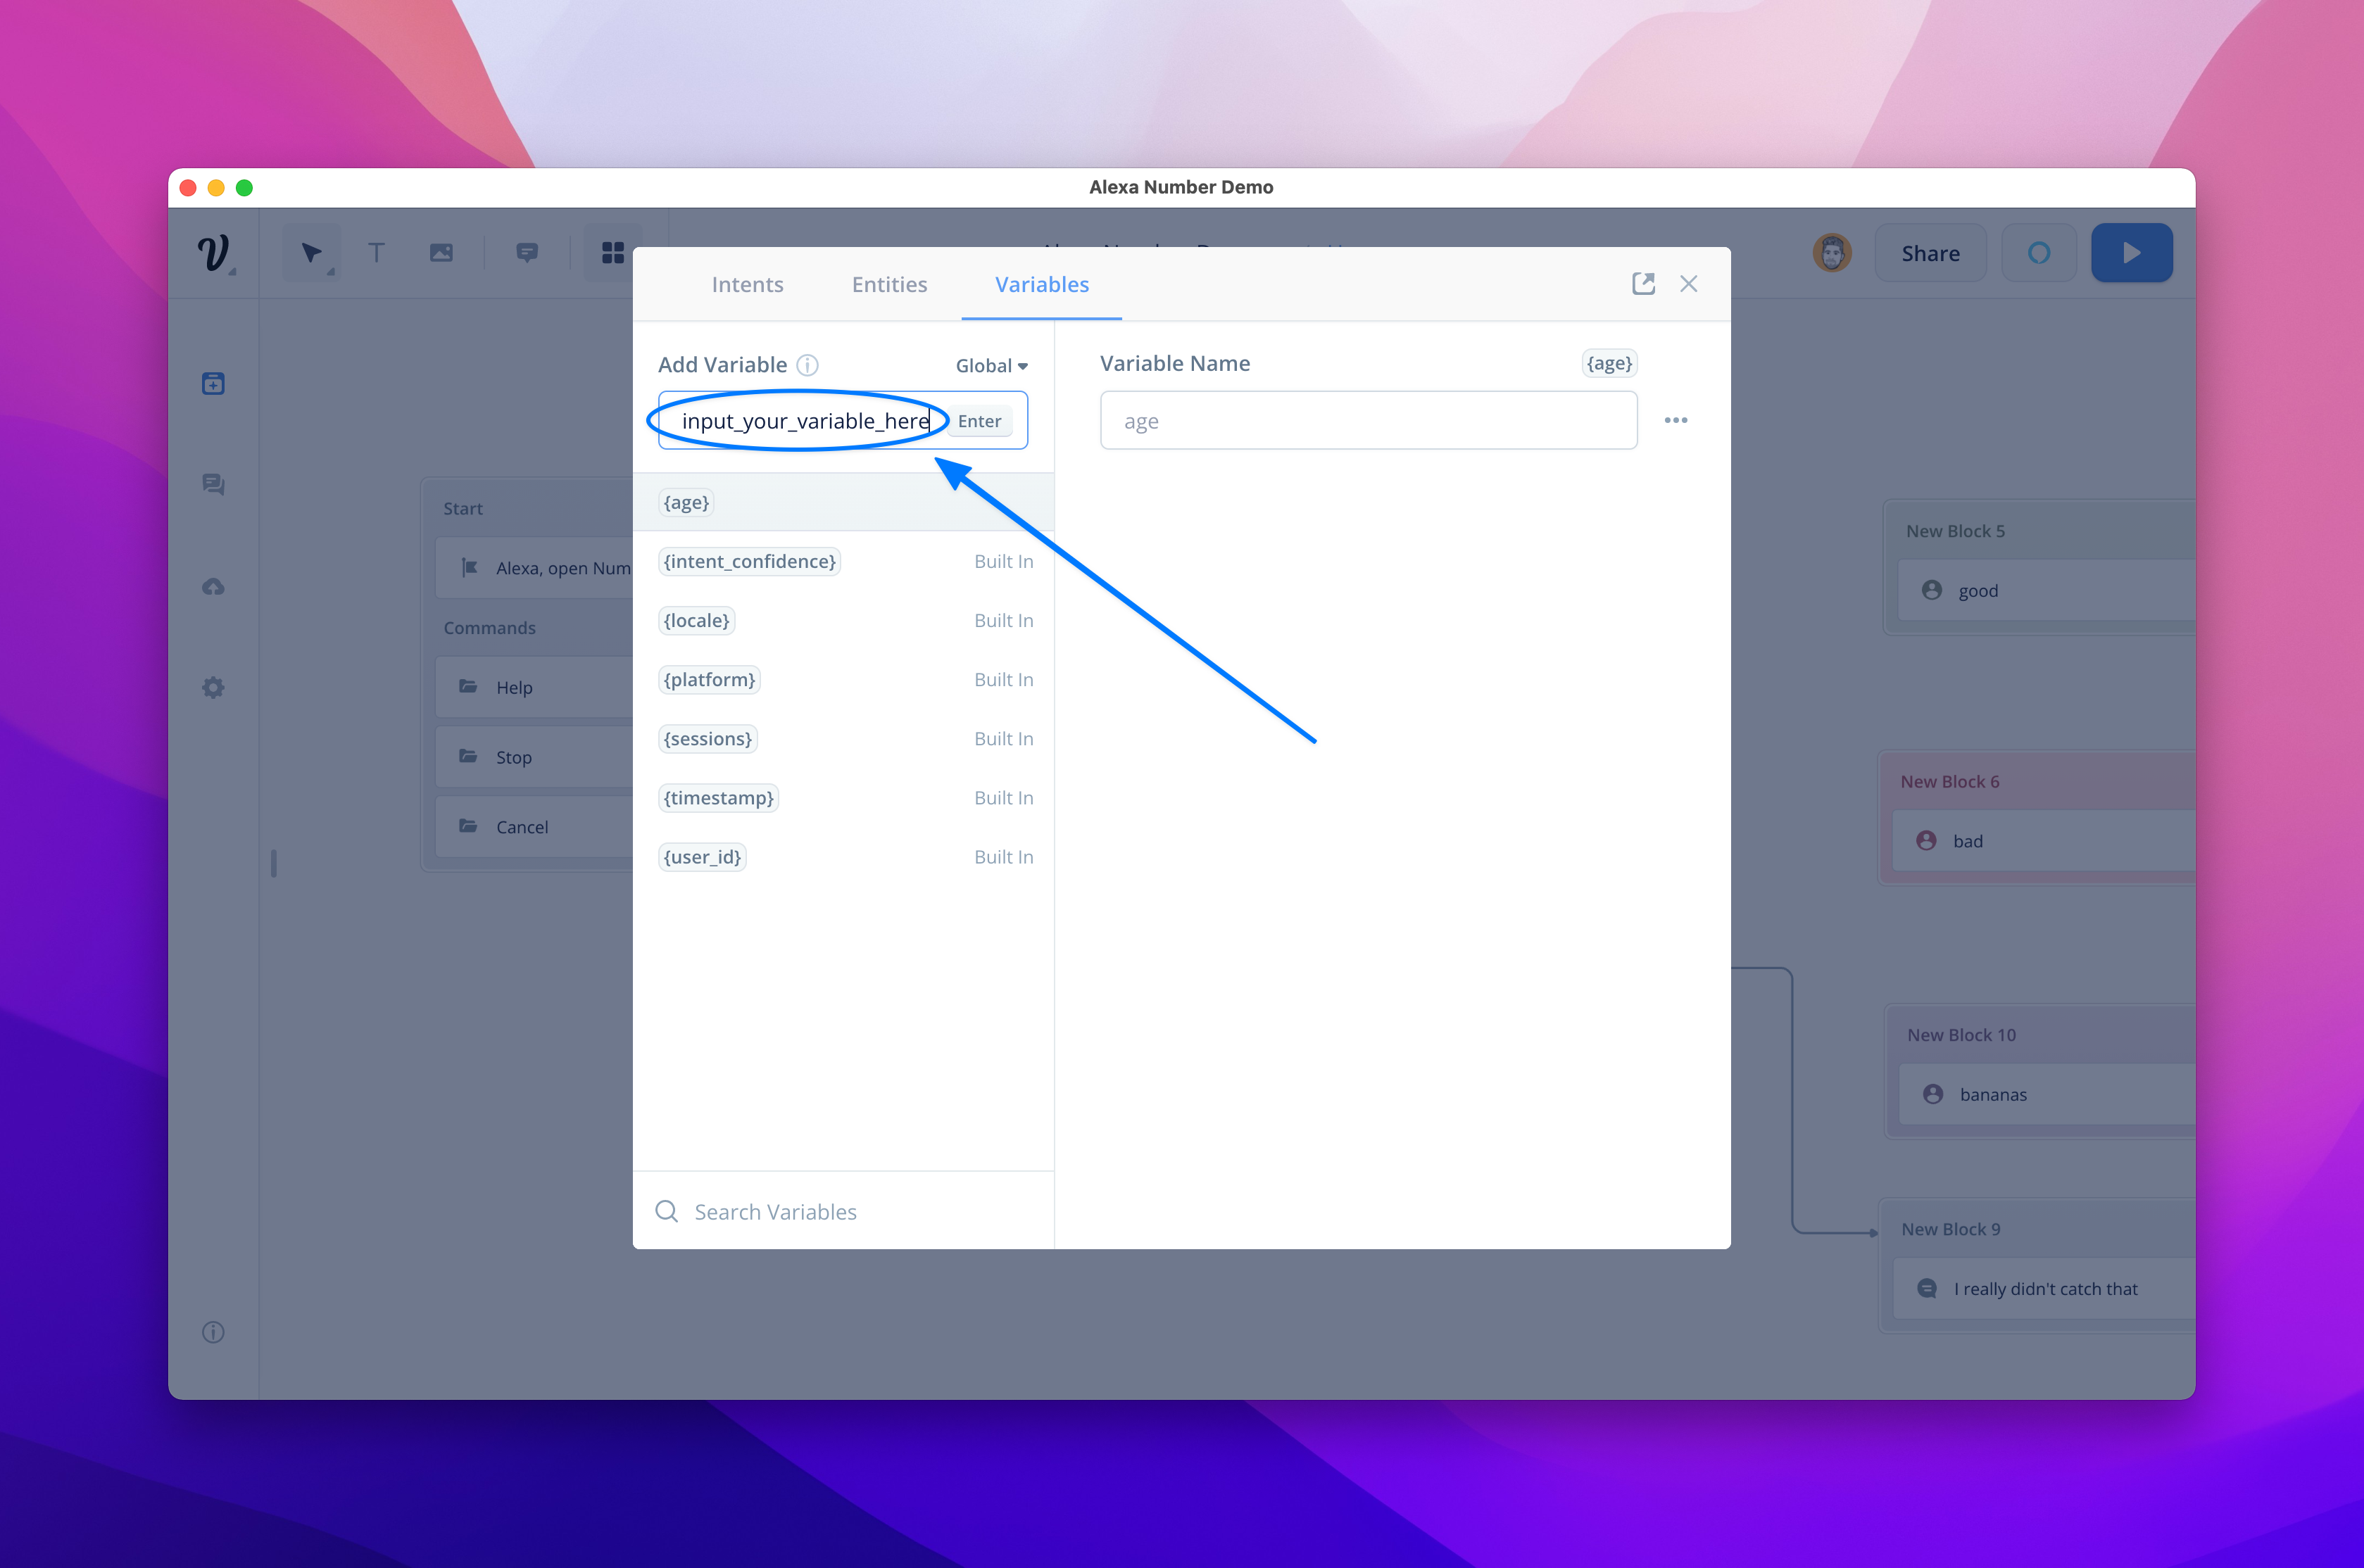
Task: Select the {timestamp} variable
Action: [x=843, y=797]
